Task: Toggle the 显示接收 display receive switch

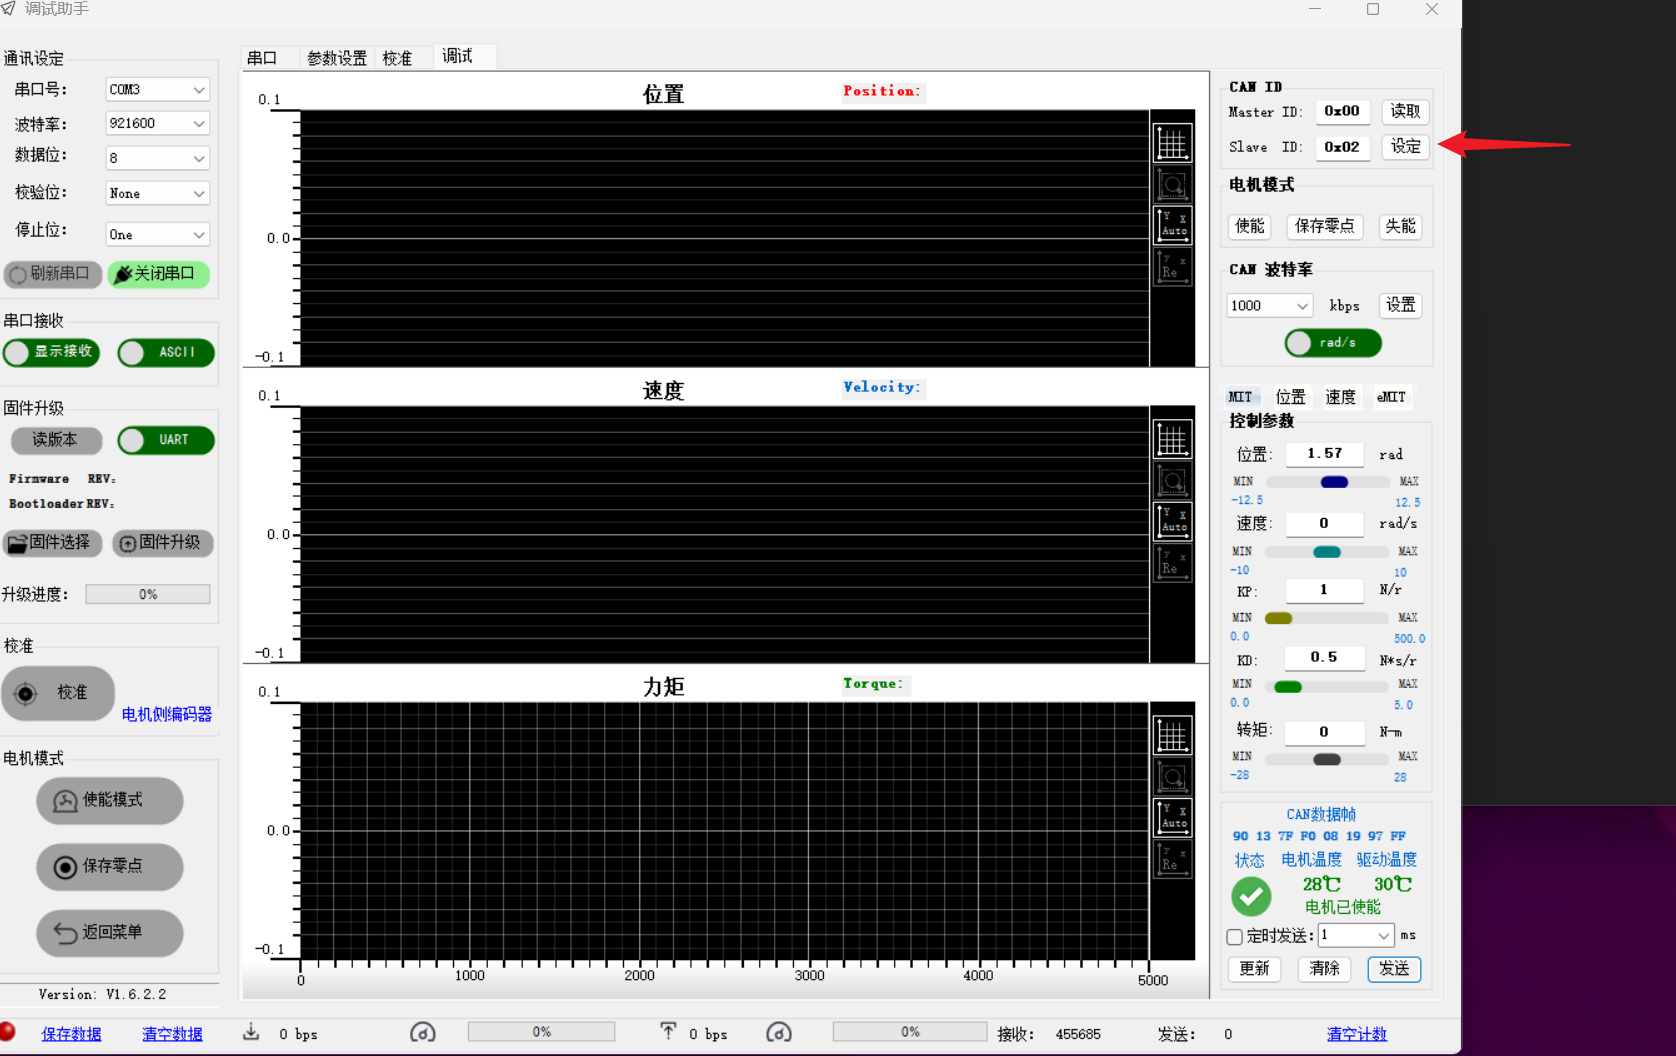Action: click(52, 352)
